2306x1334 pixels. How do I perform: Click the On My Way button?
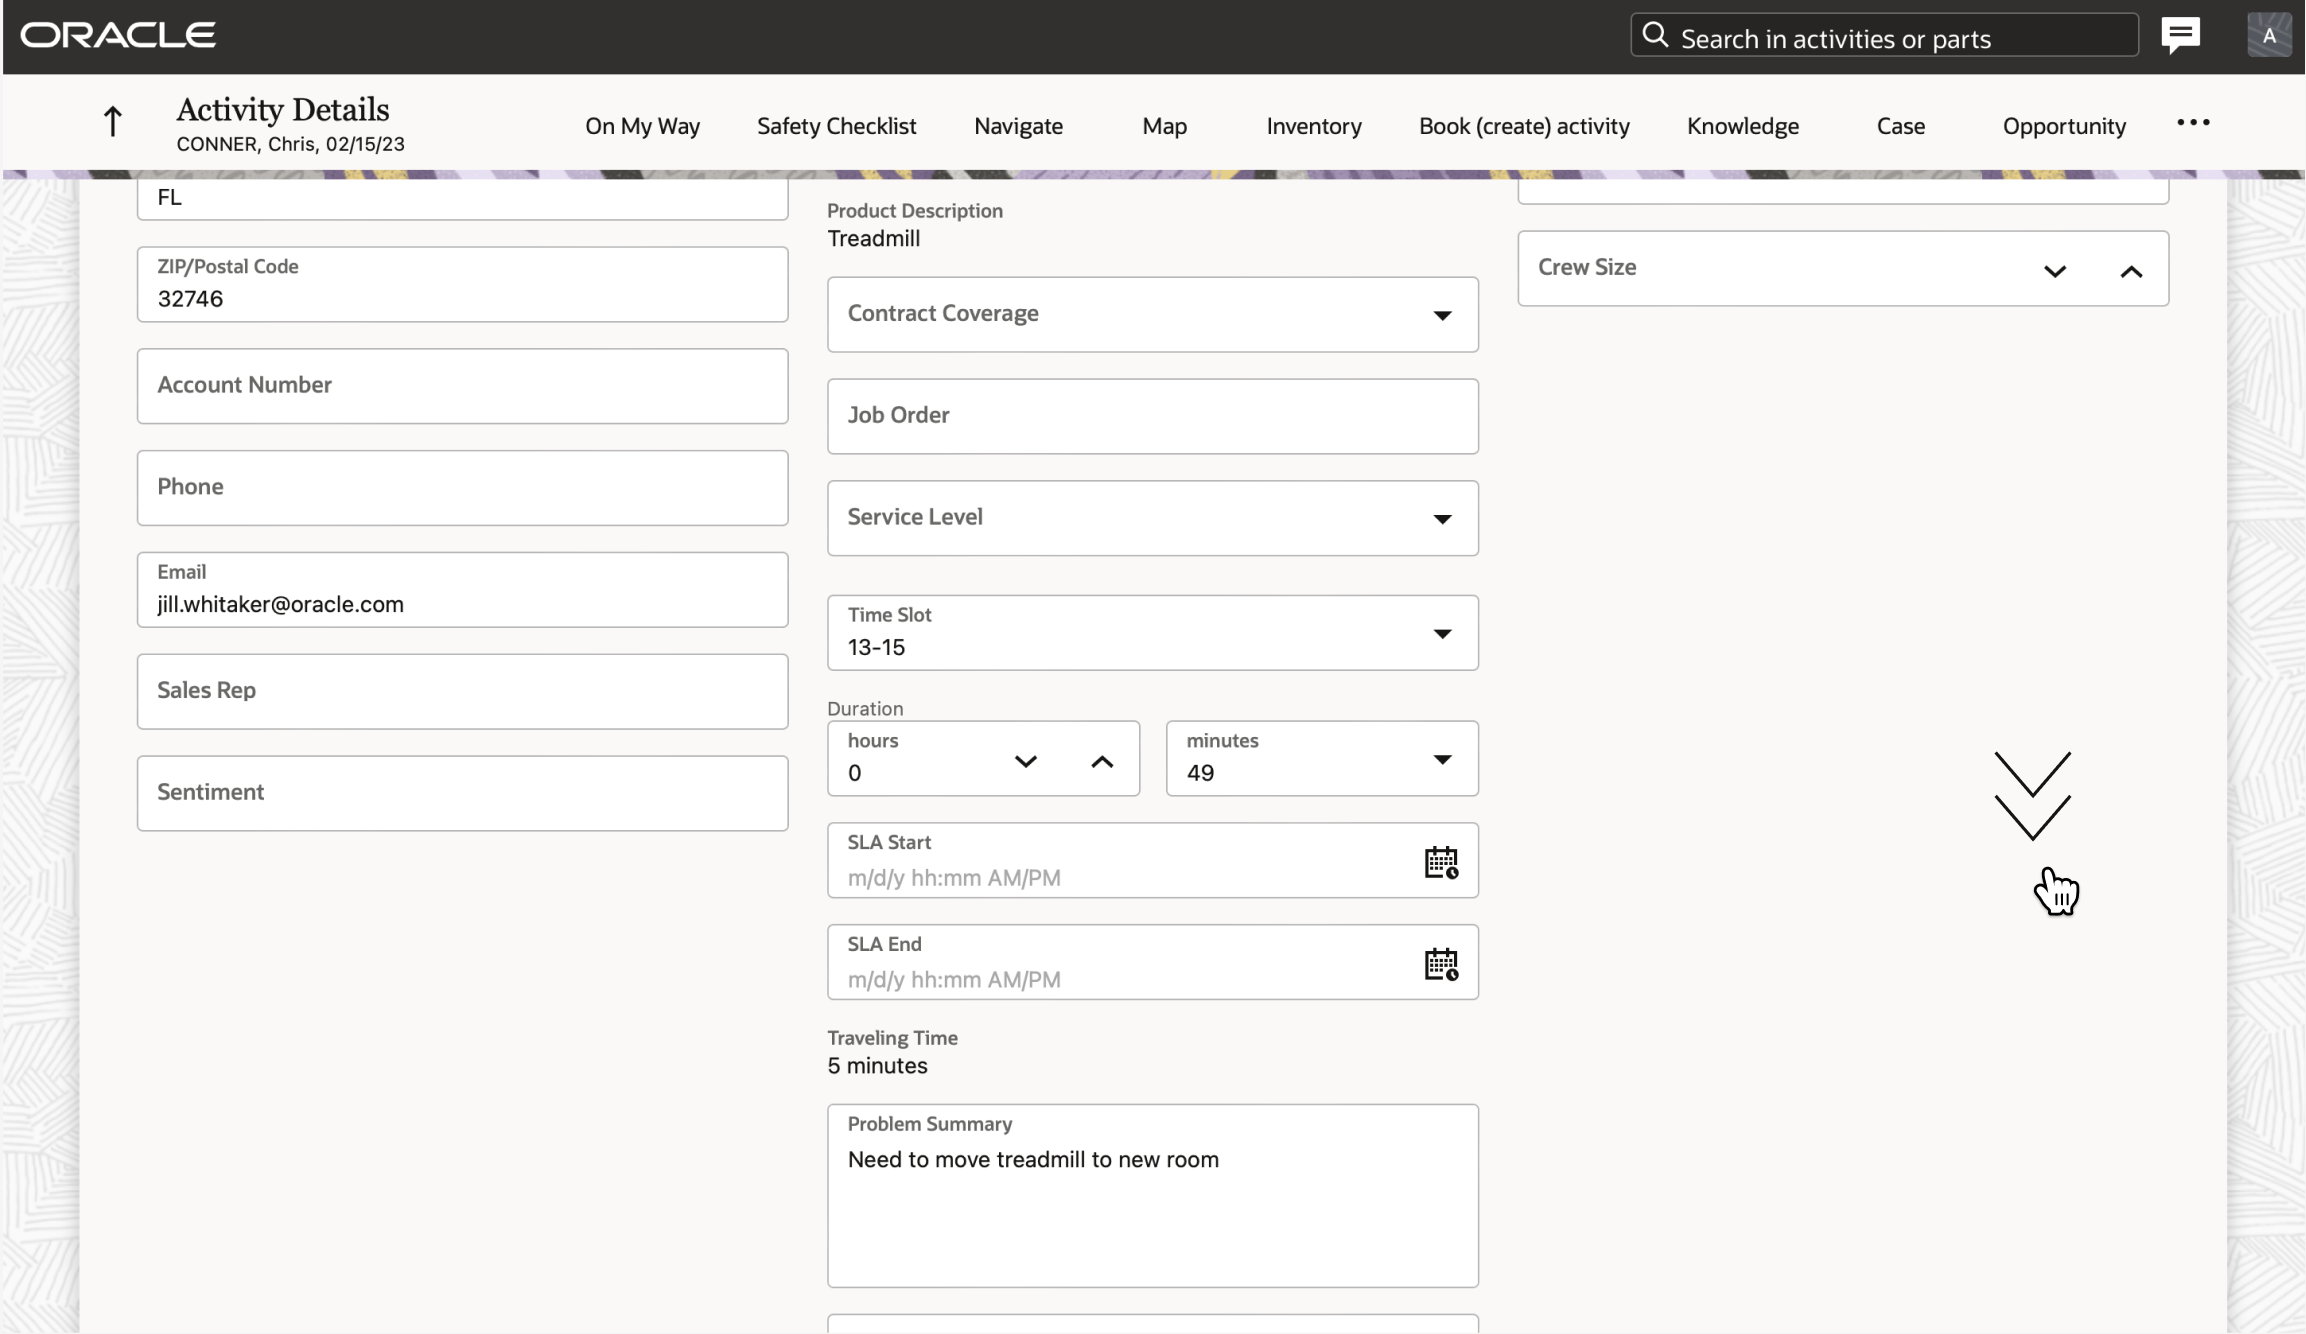(641, 126)
